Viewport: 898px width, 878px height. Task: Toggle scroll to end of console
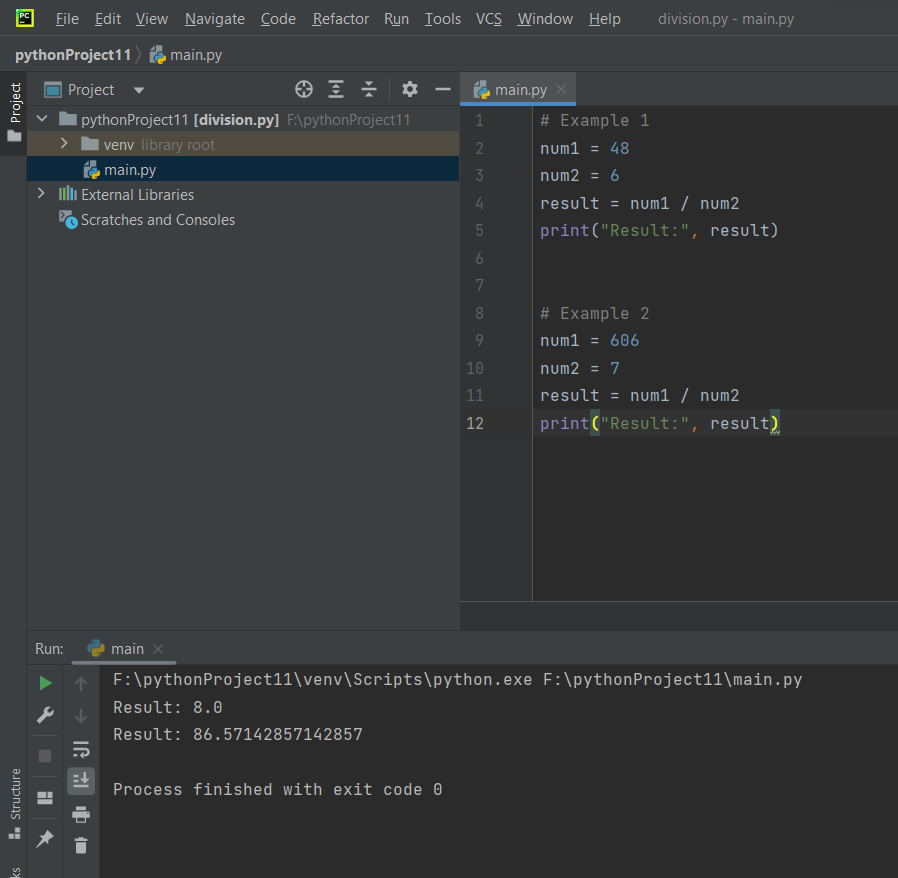[81, 780]
